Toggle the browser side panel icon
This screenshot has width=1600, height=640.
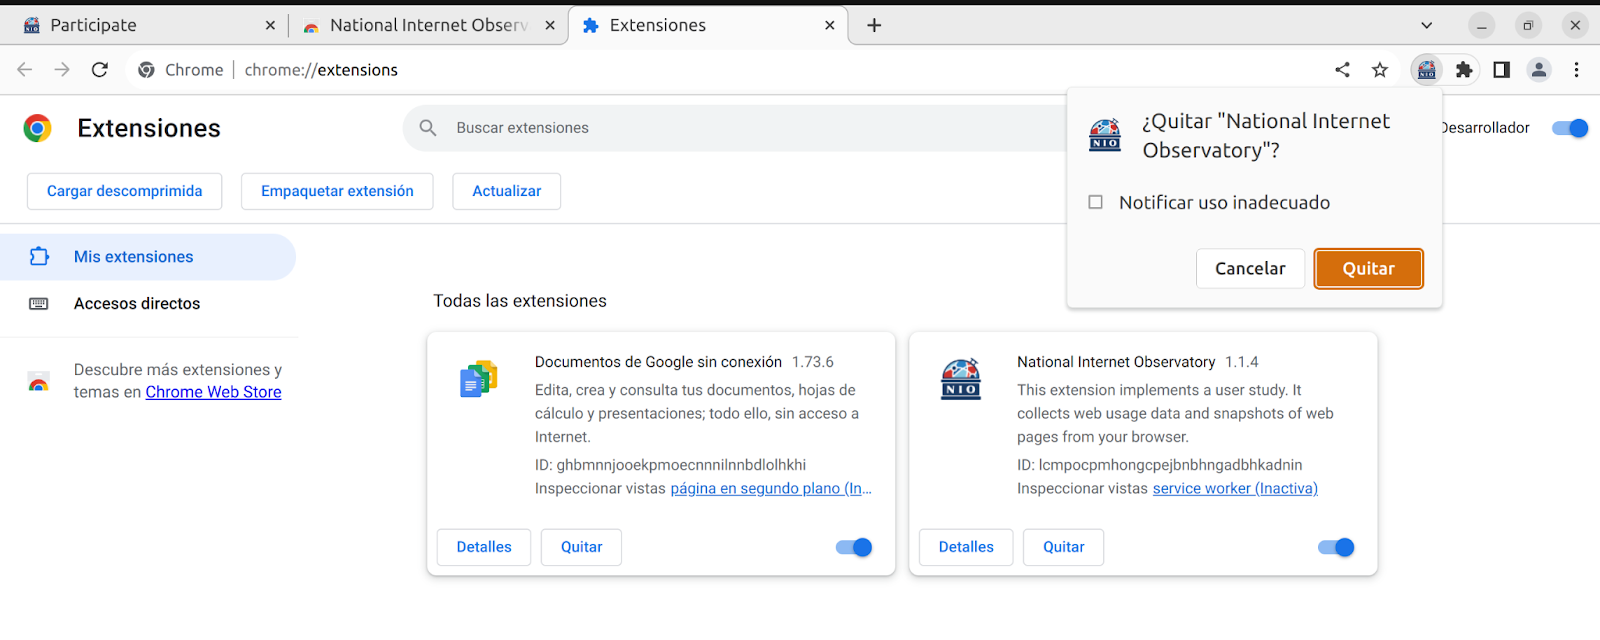[x=1501, y=70]
